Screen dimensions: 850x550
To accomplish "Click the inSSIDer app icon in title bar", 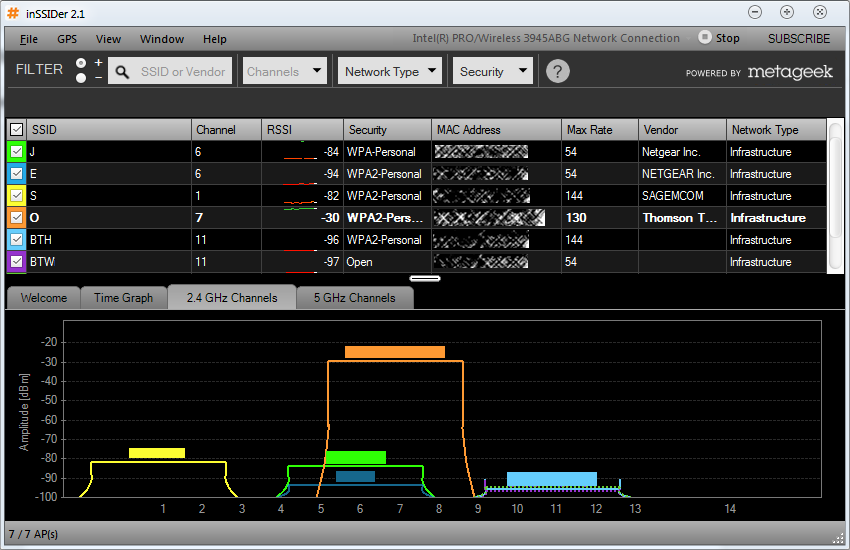I will pos(13,13).
